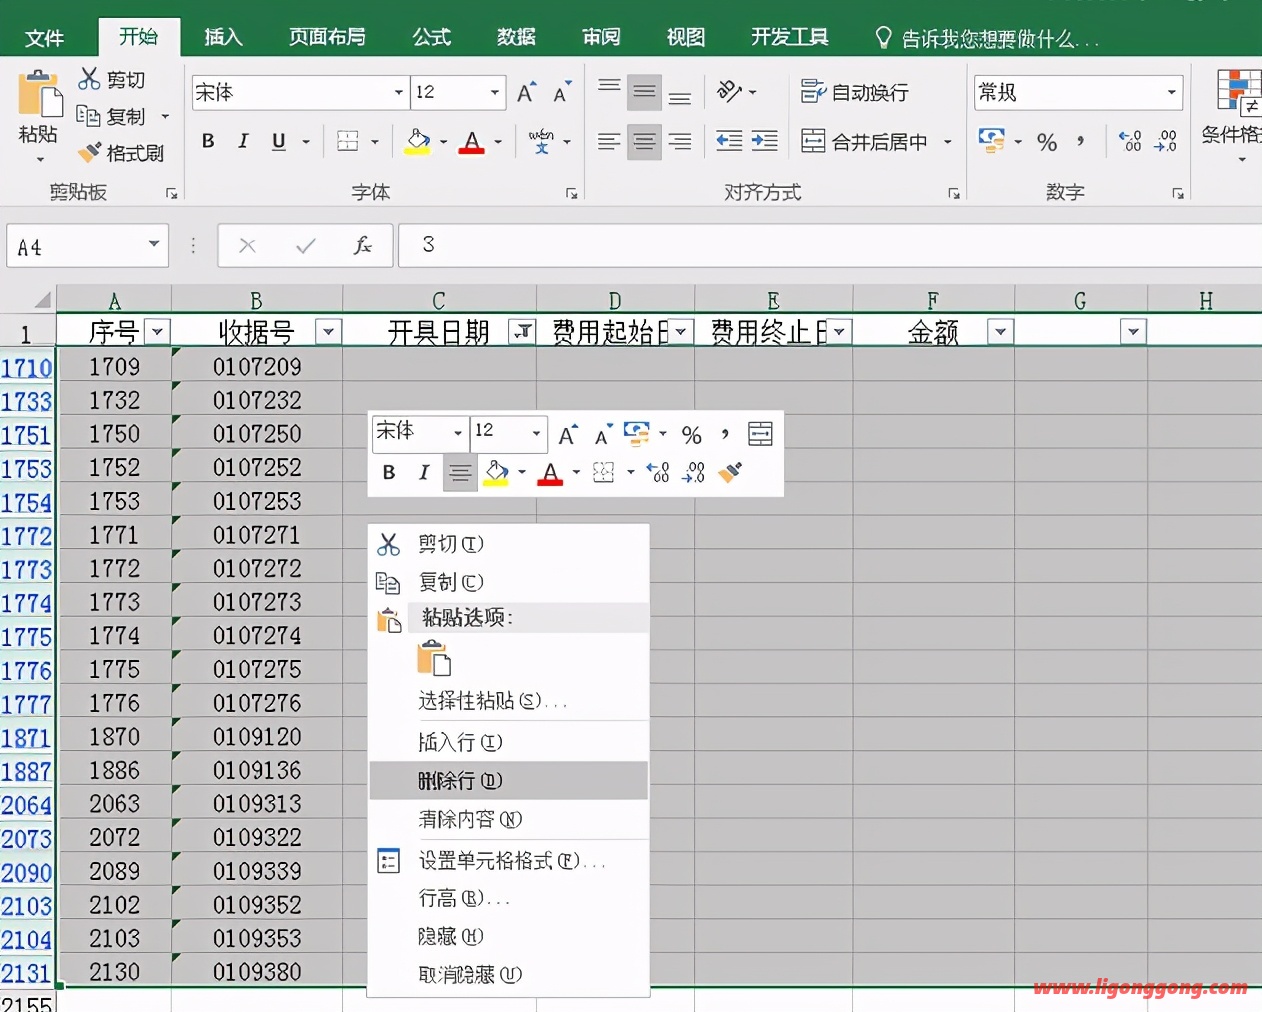The image size is (1262, 1012).
Task: Increase font size in ribbon
Action: tap(526, 92)
